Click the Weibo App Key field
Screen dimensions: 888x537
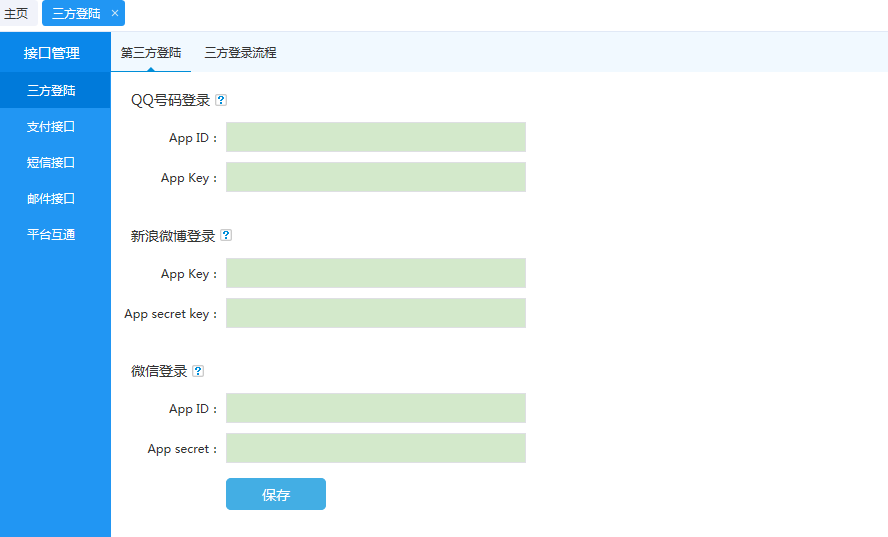tap(376, 273)
